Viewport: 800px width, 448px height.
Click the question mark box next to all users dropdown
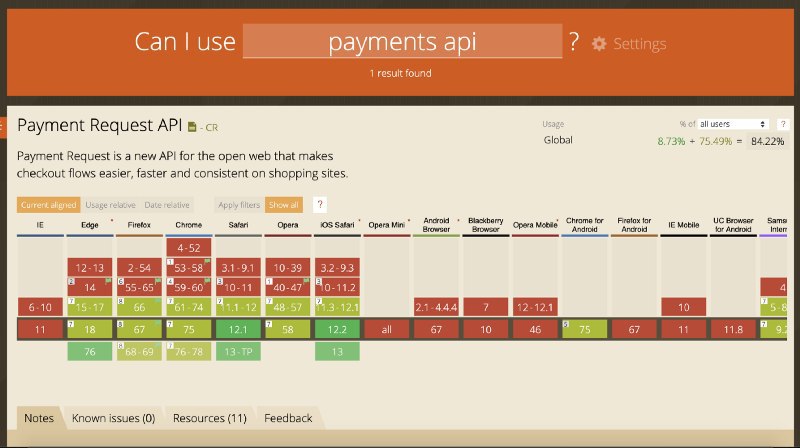pyautogui.click(x=783, y=124)
